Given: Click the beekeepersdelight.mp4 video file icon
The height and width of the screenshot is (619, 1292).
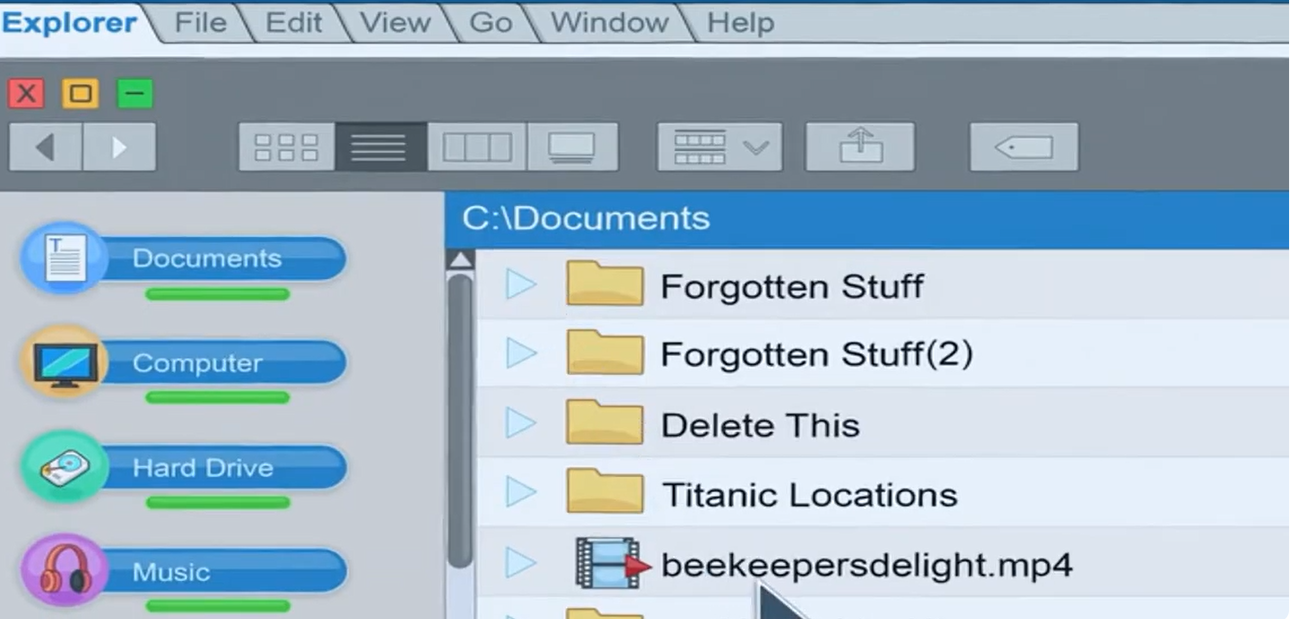Looking at the screenshot, I should point(611,562).
